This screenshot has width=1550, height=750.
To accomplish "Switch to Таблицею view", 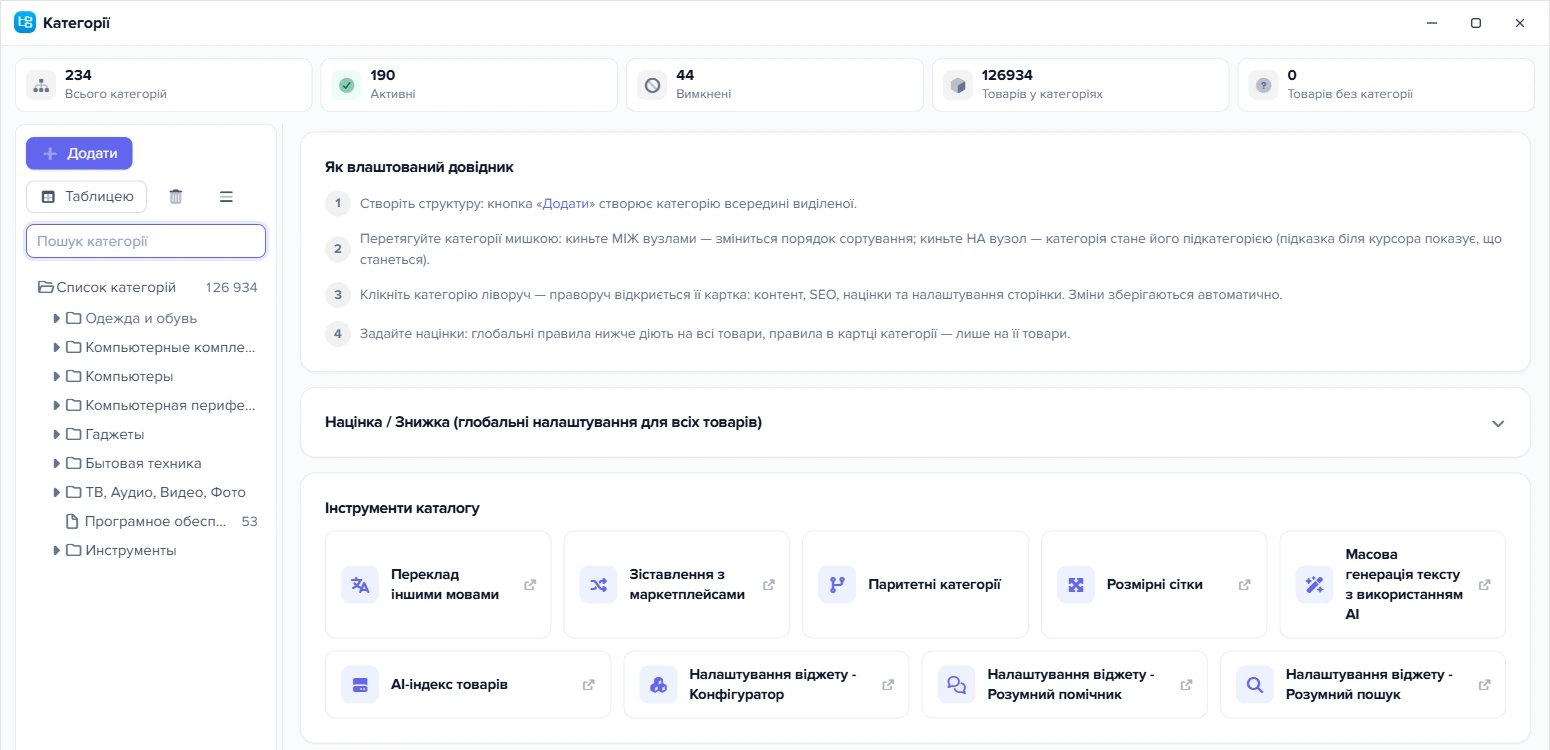I will 86,197.
